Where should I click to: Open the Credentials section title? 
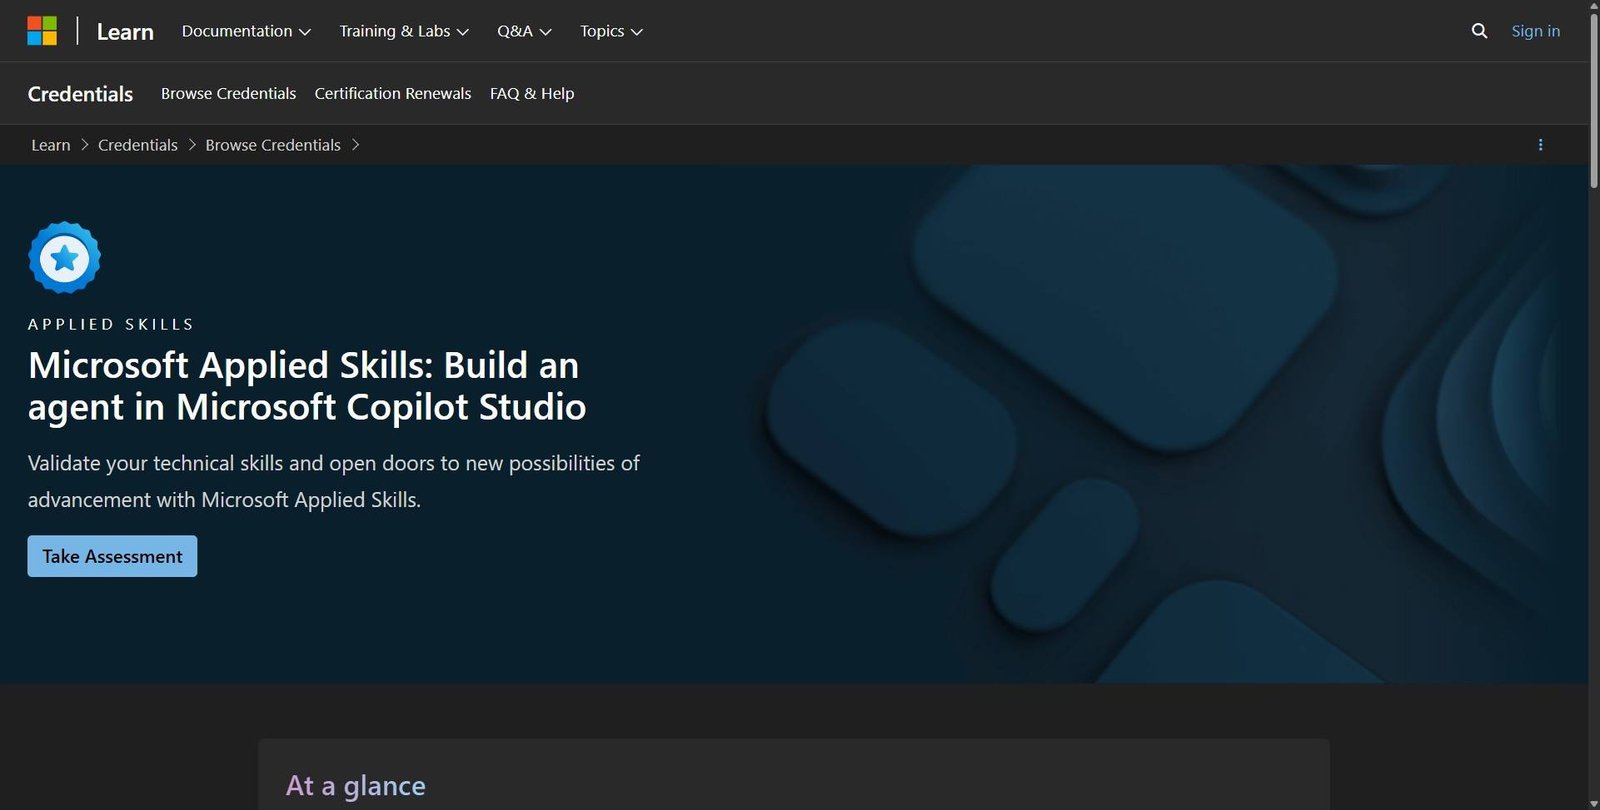tap(80, 94)
